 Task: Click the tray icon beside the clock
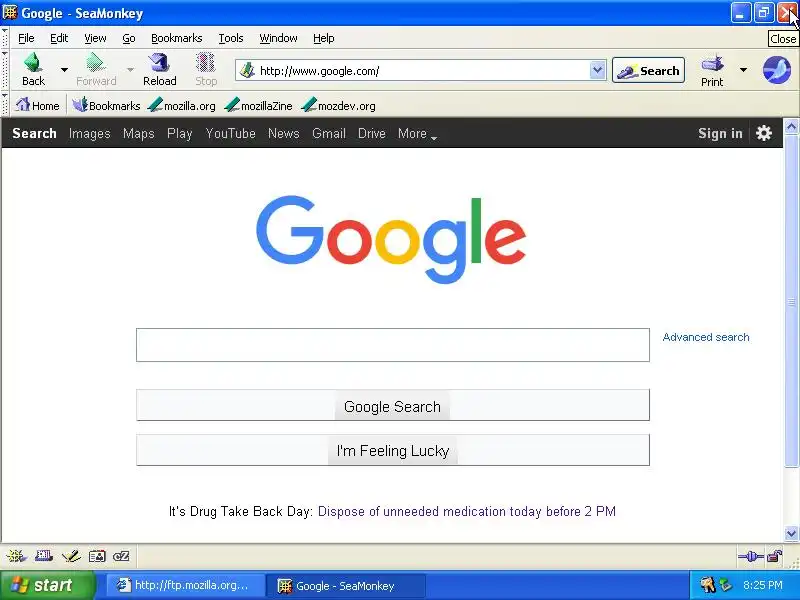726,585
